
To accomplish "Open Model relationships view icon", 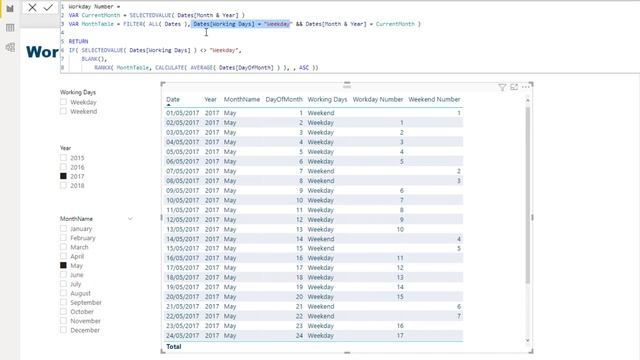I will [x=10, y=47].
